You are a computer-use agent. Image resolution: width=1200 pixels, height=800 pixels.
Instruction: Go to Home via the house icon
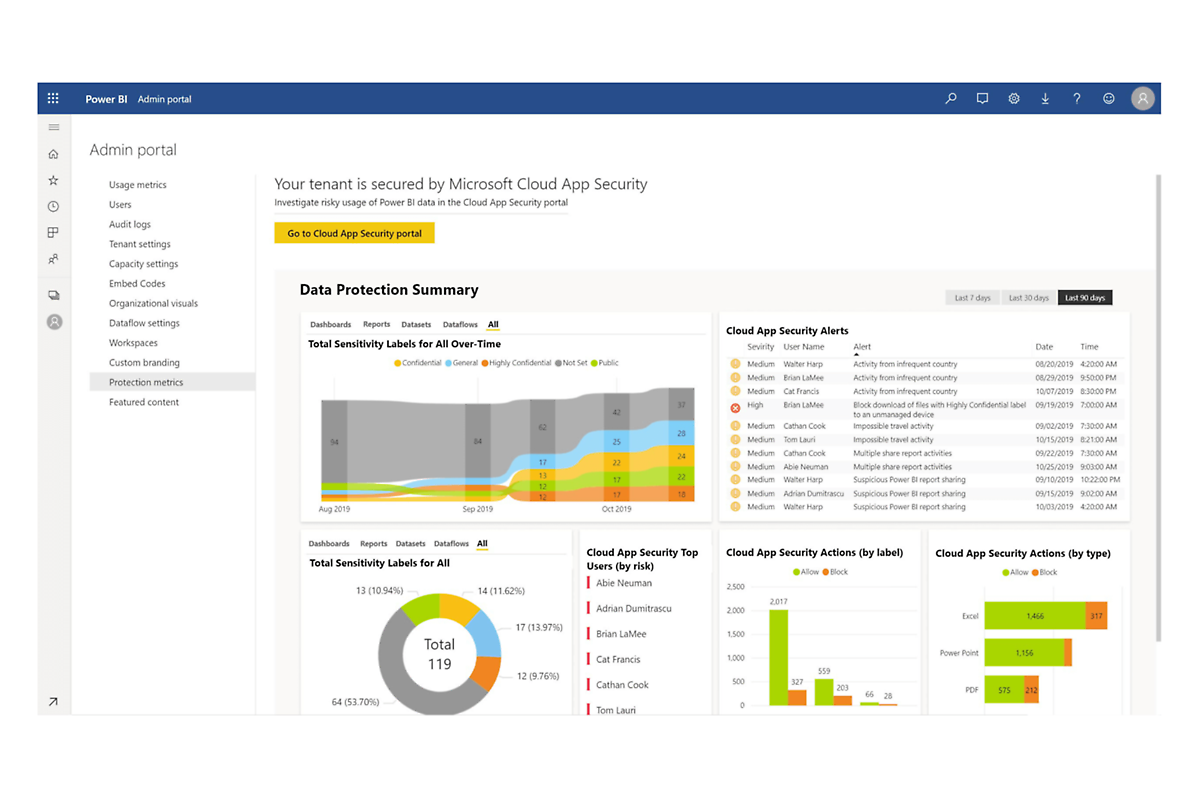click(x=54, y=154)
